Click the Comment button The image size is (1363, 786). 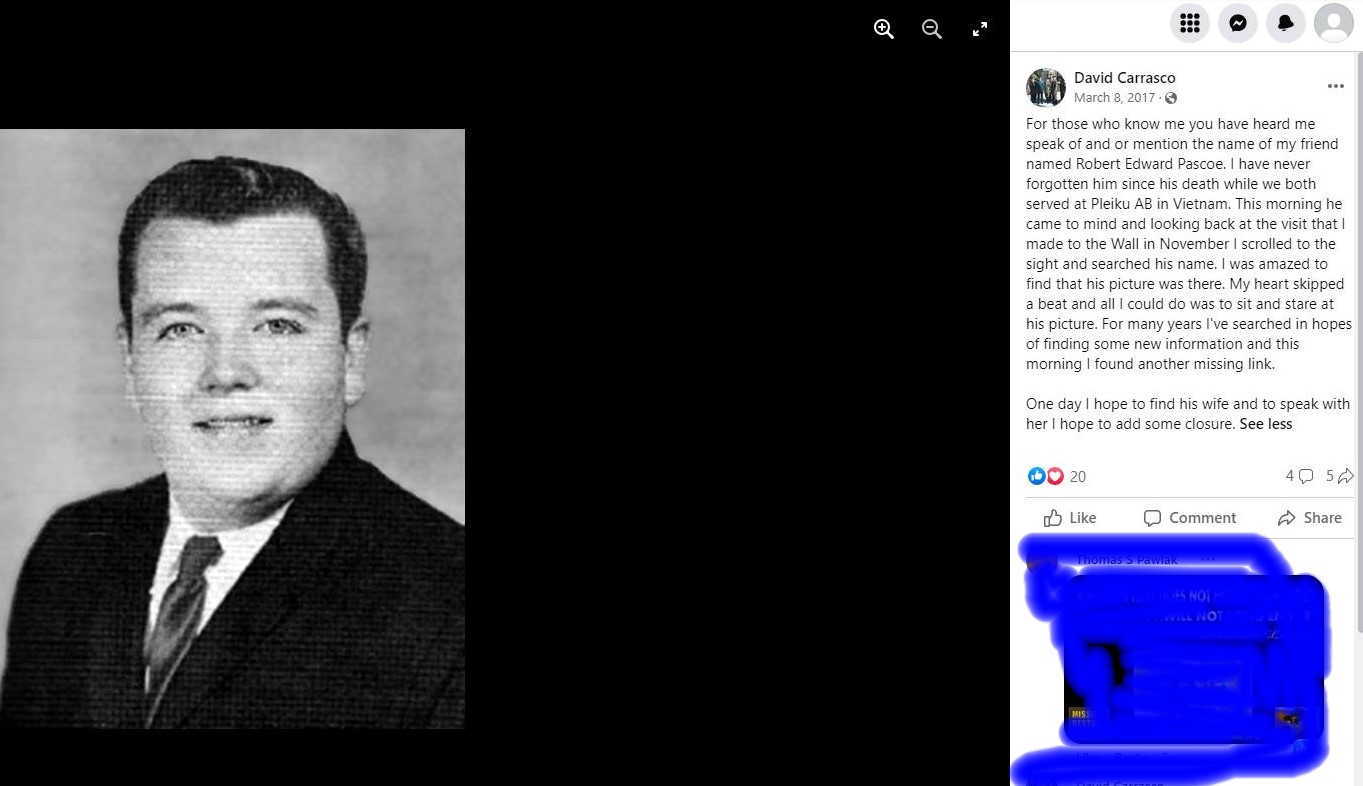1190,518
